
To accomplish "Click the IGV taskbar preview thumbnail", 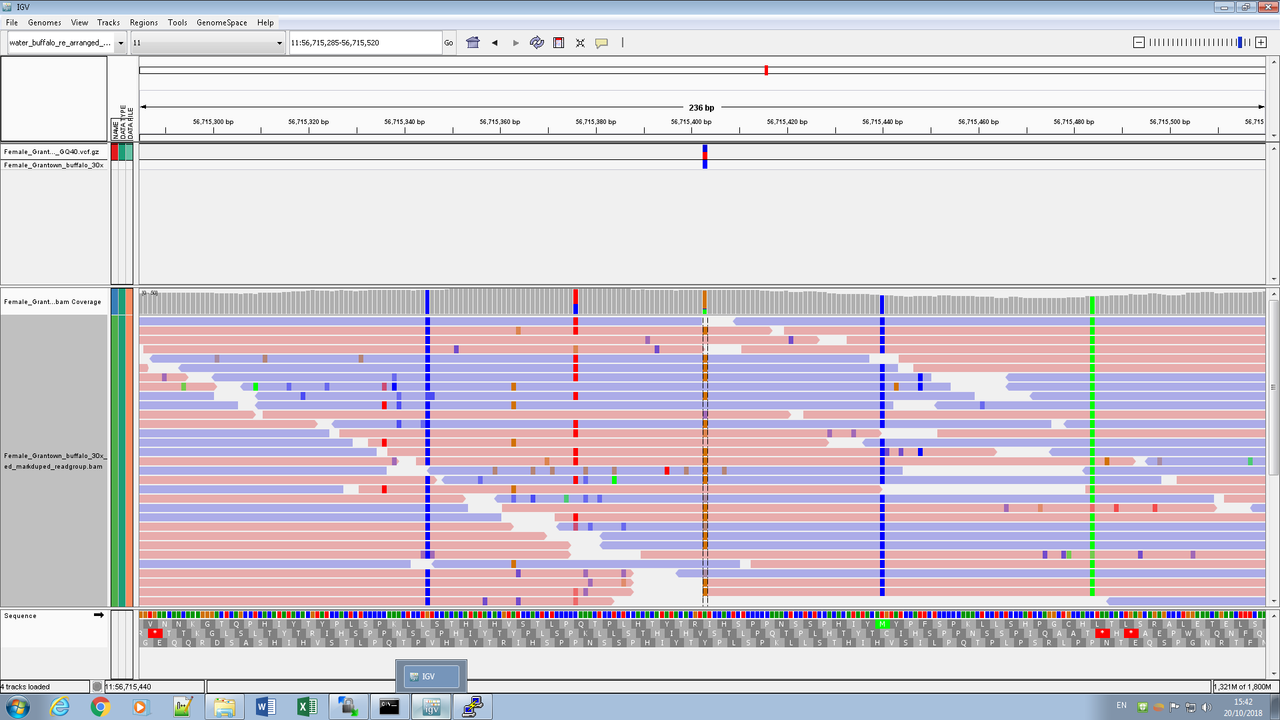I will pyautogui.click(x=430, y=676).
